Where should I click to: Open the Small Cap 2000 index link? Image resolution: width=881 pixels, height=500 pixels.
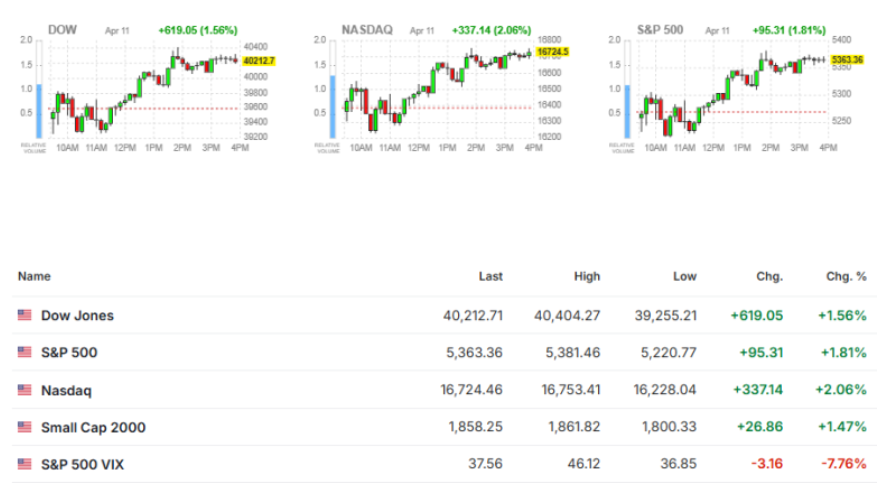93,428
